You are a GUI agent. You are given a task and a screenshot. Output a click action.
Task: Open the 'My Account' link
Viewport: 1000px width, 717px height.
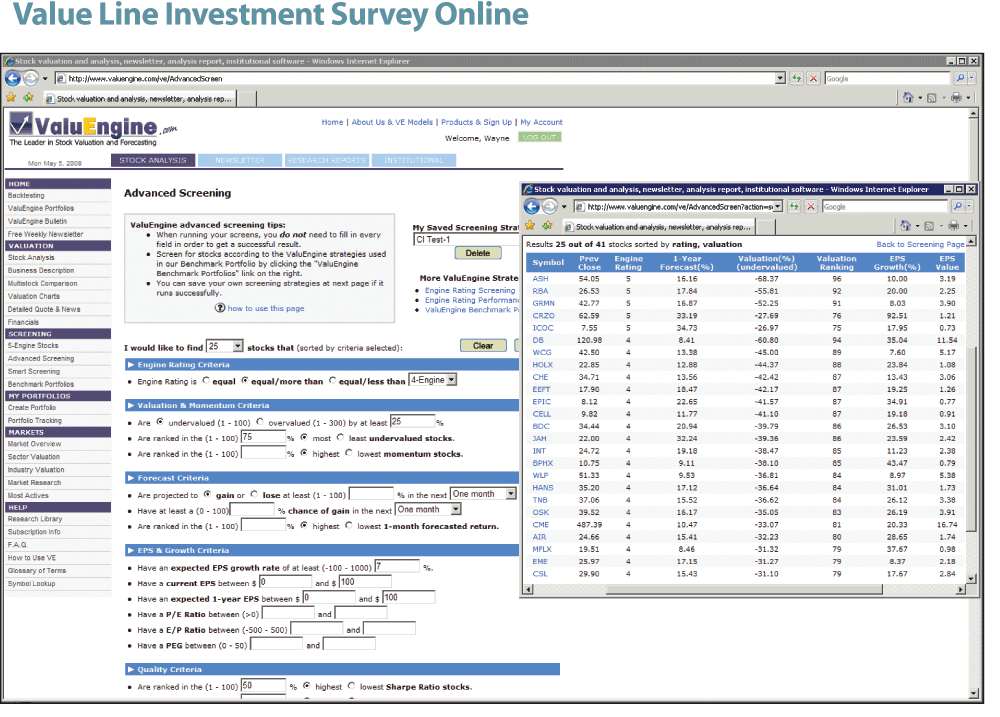[x=541, y=122]
